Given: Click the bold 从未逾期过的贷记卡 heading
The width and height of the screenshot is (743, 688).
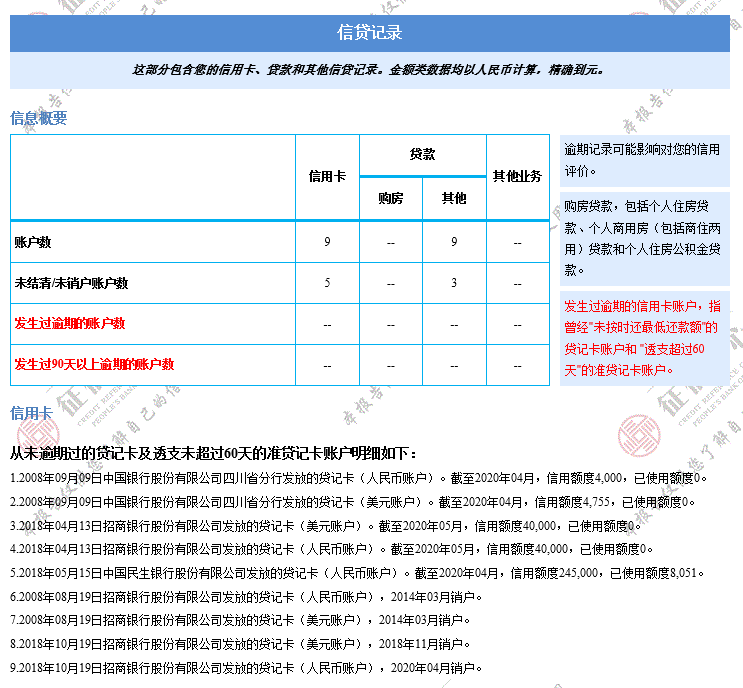Looking at the screenshot, I should click(213, 453).
